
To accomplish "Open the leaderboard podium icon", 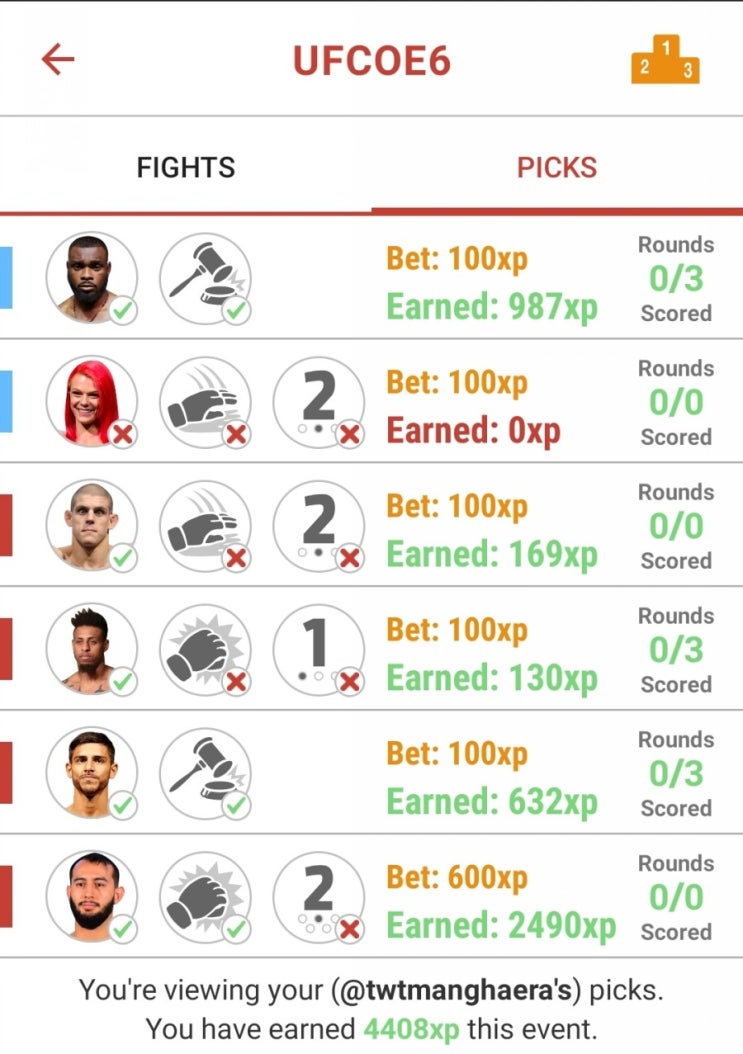I will 665,60.
